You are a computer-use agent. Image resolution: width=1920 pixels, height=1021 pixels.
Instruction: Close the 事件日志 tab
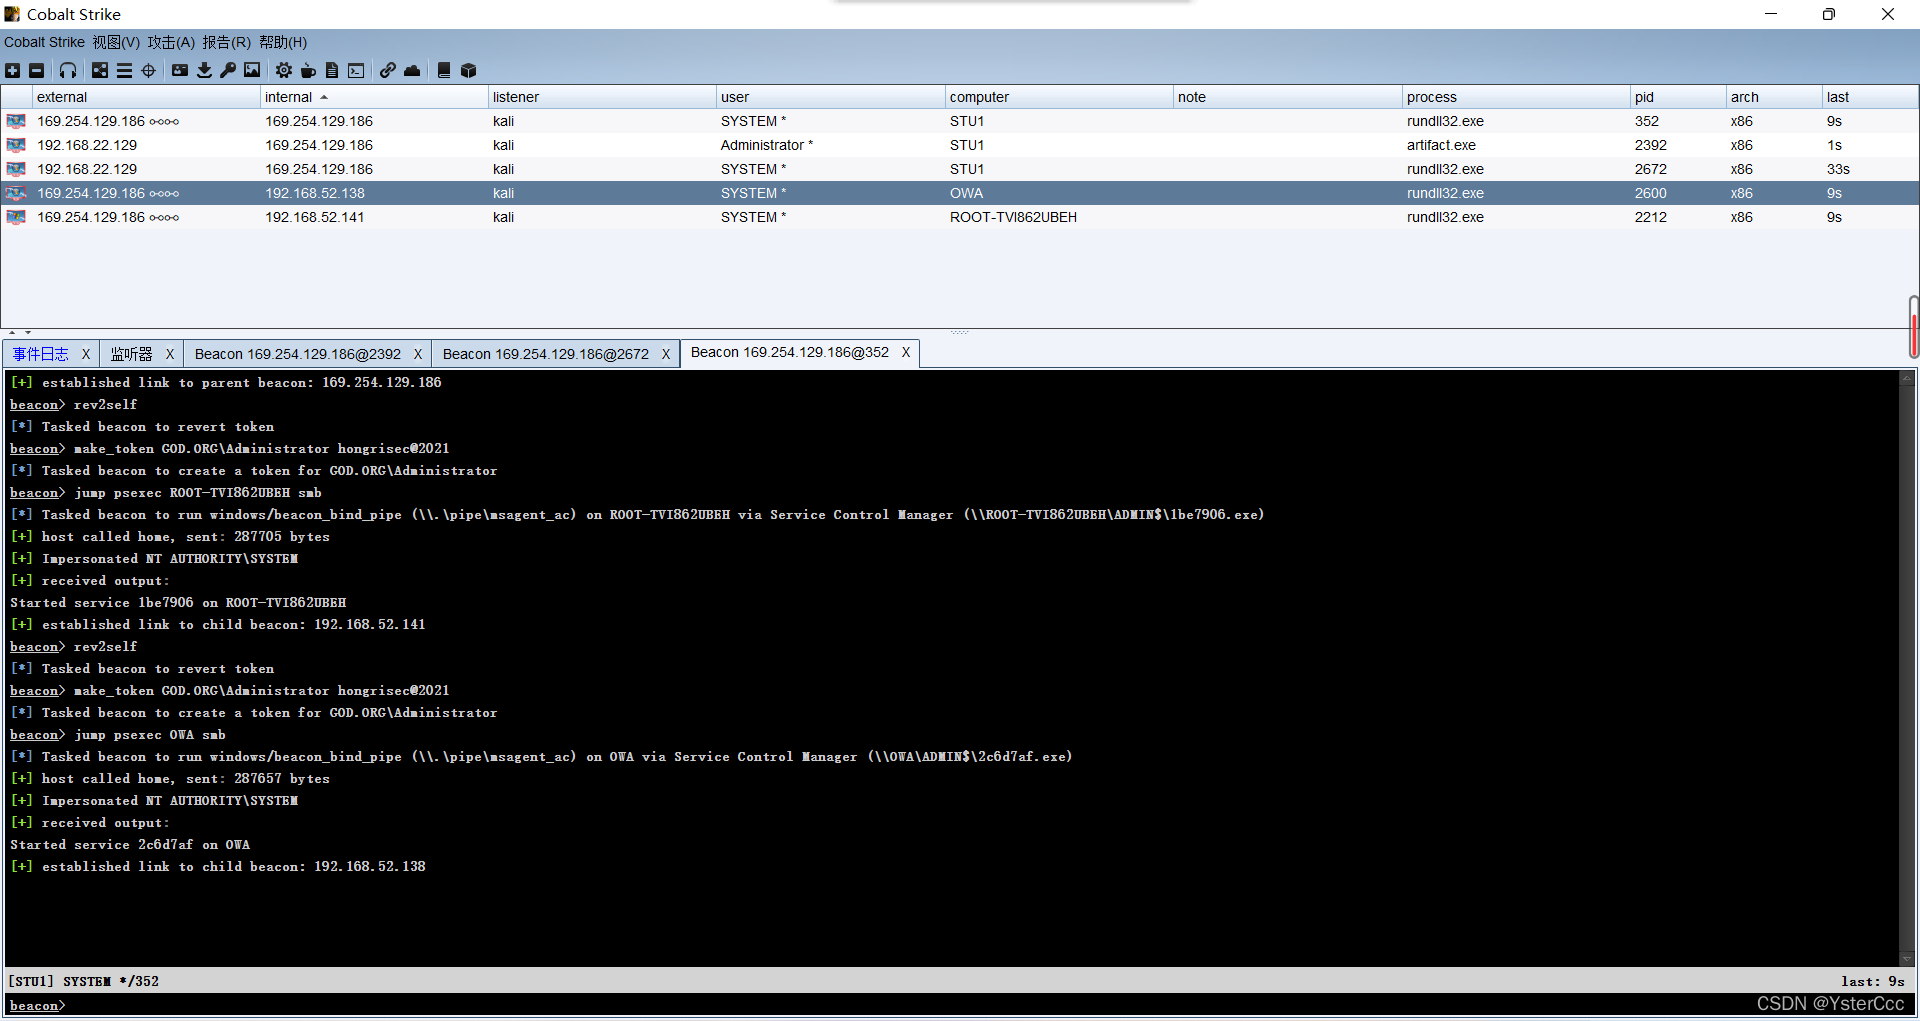(86, 354)
